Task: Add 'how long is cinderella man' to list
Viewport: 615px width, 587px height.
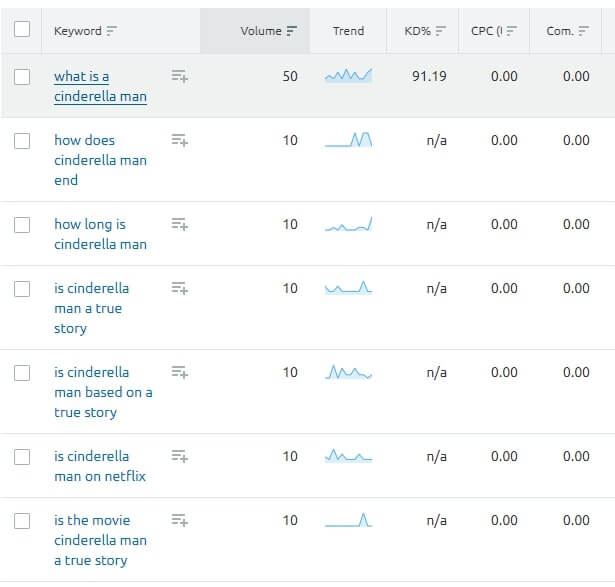Action: click(x=180, y=224)
